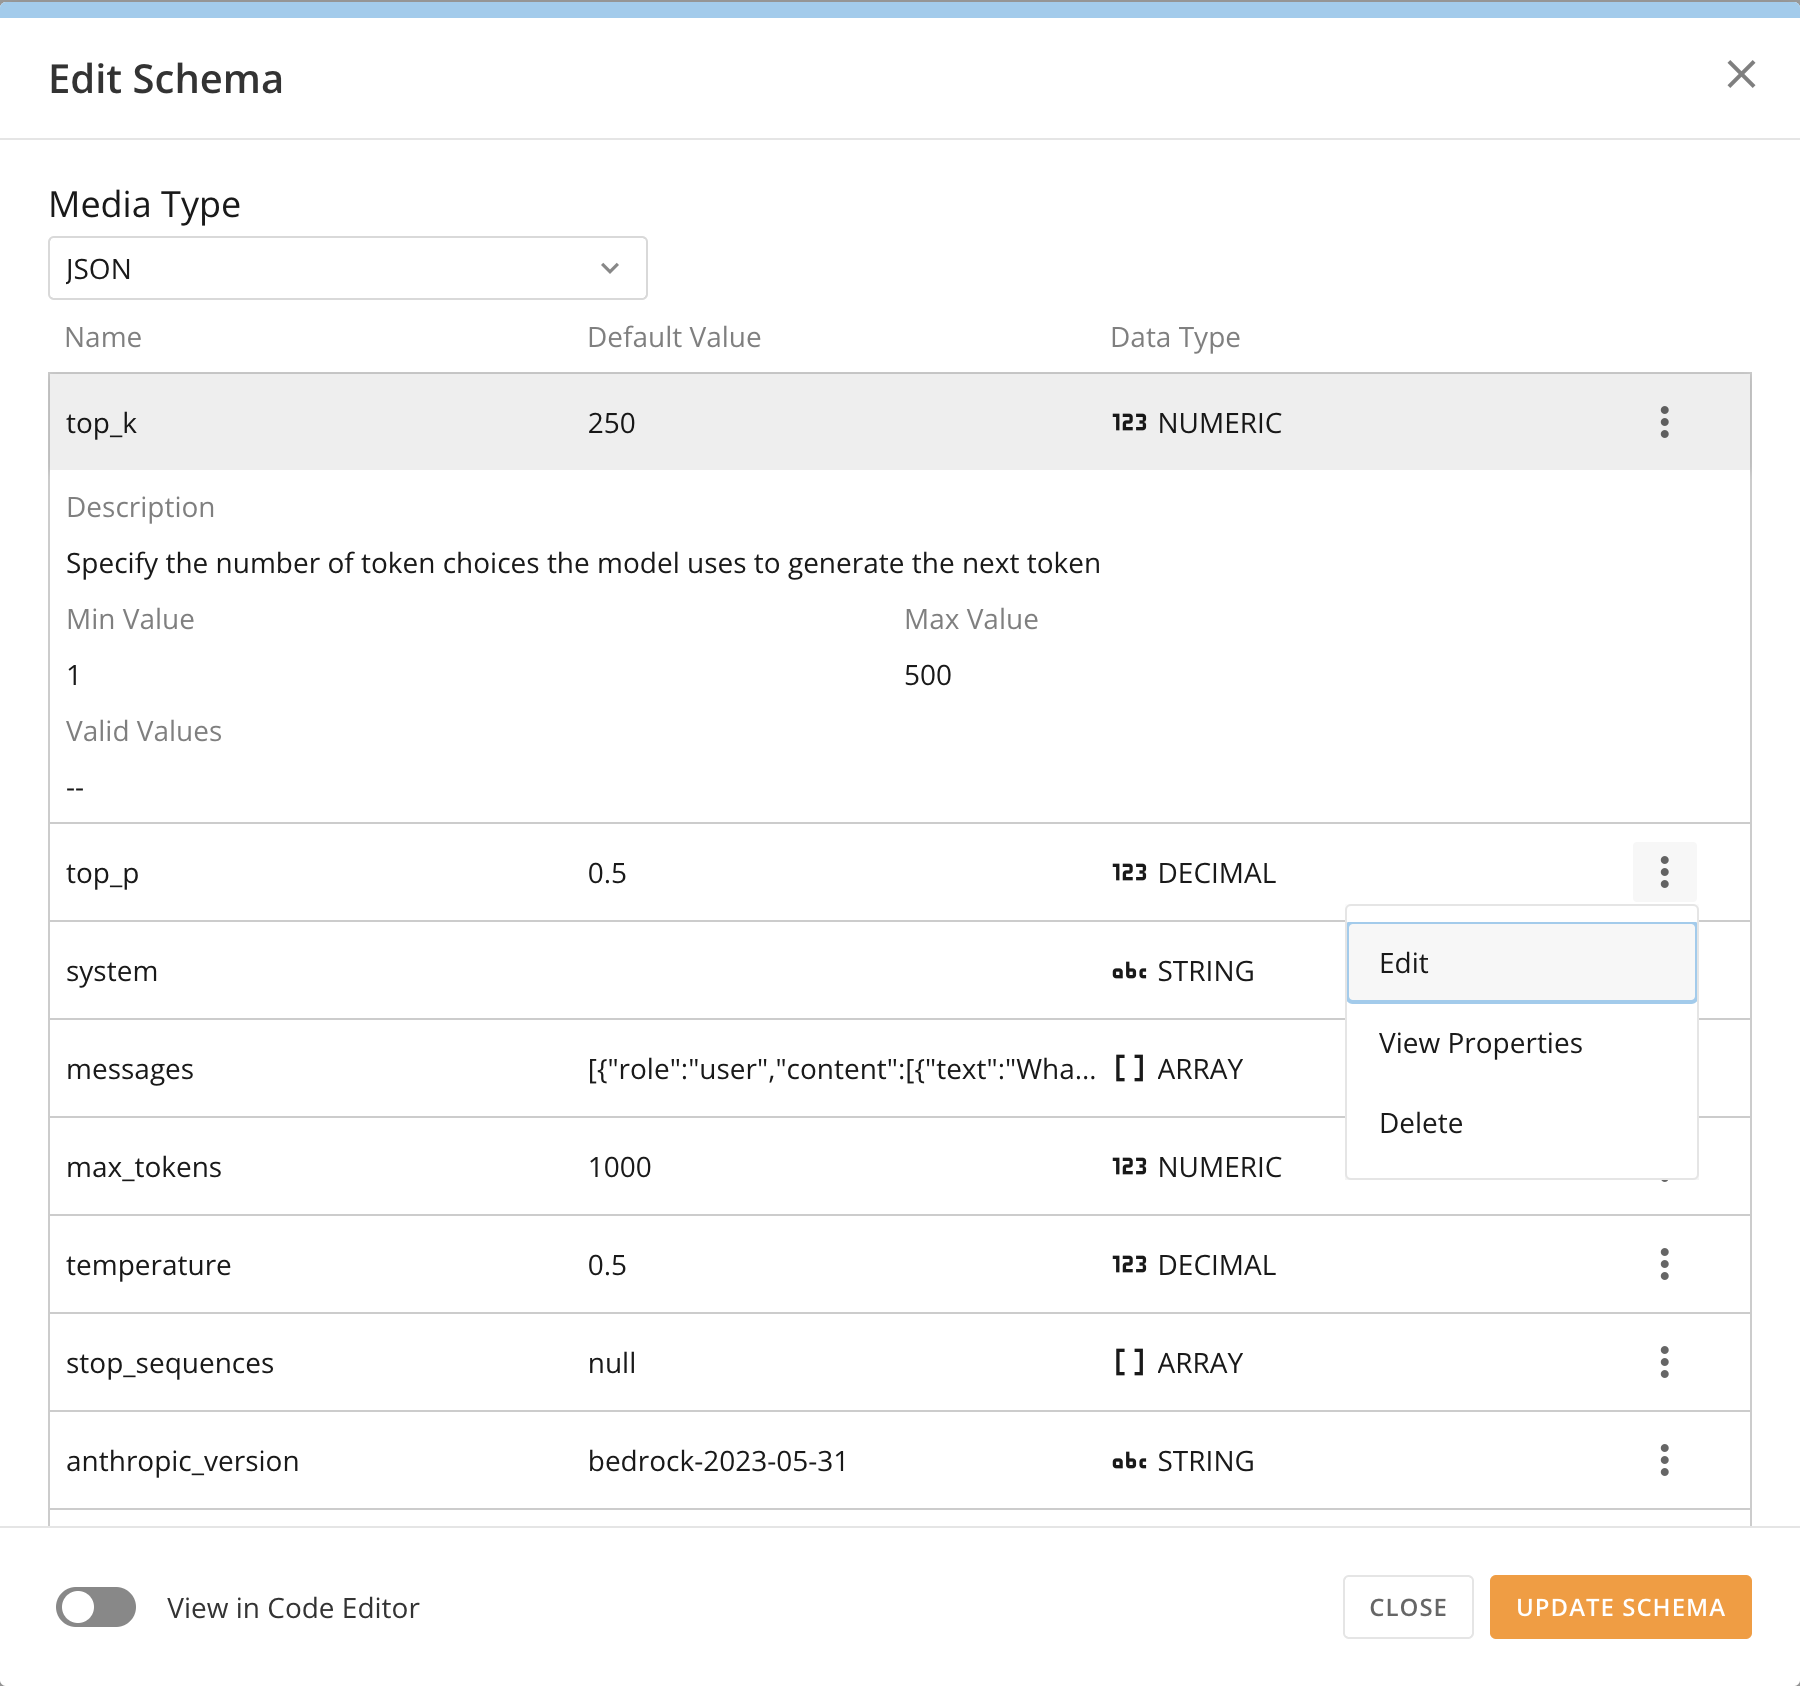Image resolution: width=1800 pixels, height=1686 pixels.
Task: Toggle View in Code Editor switch
Action: tap(96, 1607)
